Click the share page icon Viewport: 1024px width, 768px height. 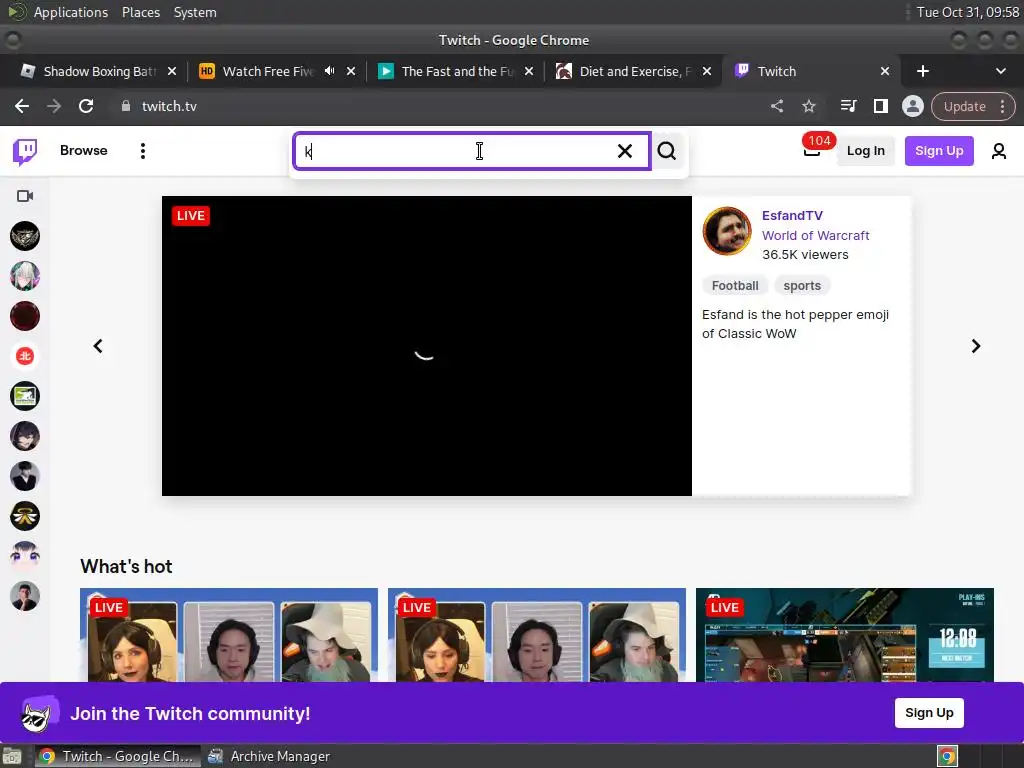tap(776, 106)
